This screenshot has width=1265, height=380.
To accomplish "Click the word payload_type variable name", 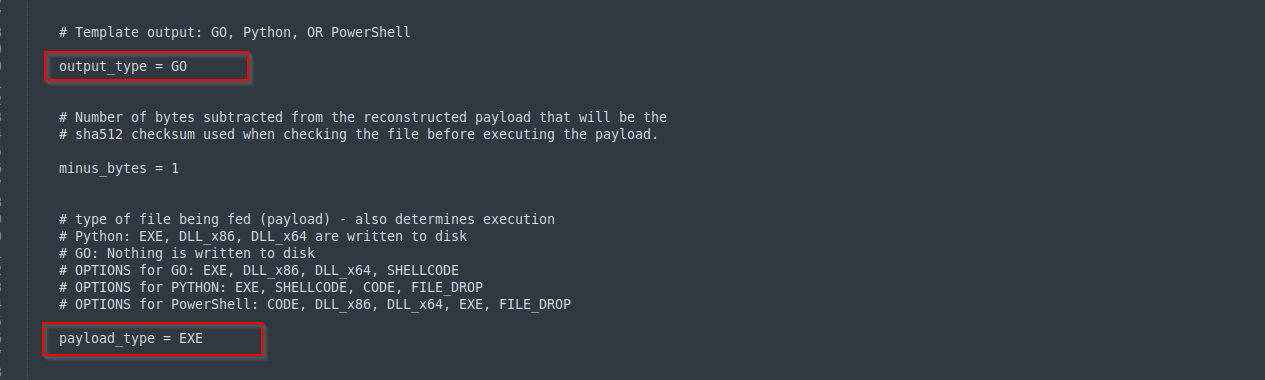I will pos(107,338).
